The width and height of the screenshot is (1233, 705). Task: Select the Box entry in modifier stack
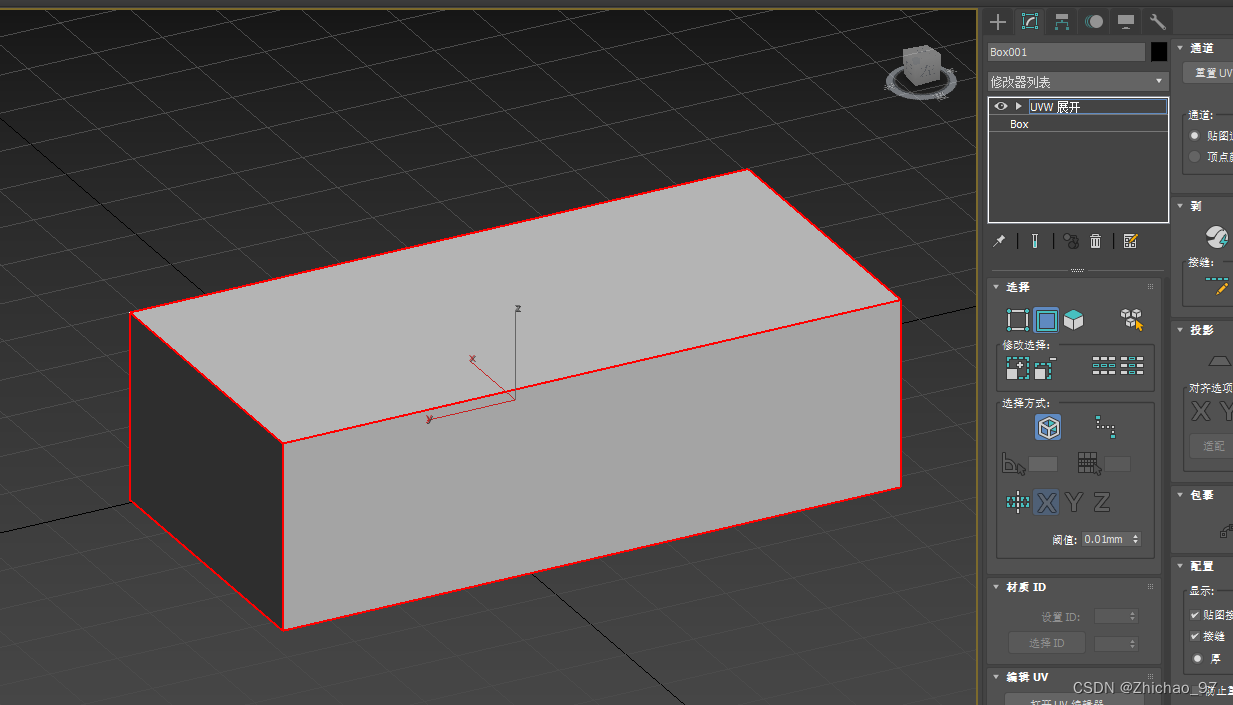(1019, 124)
